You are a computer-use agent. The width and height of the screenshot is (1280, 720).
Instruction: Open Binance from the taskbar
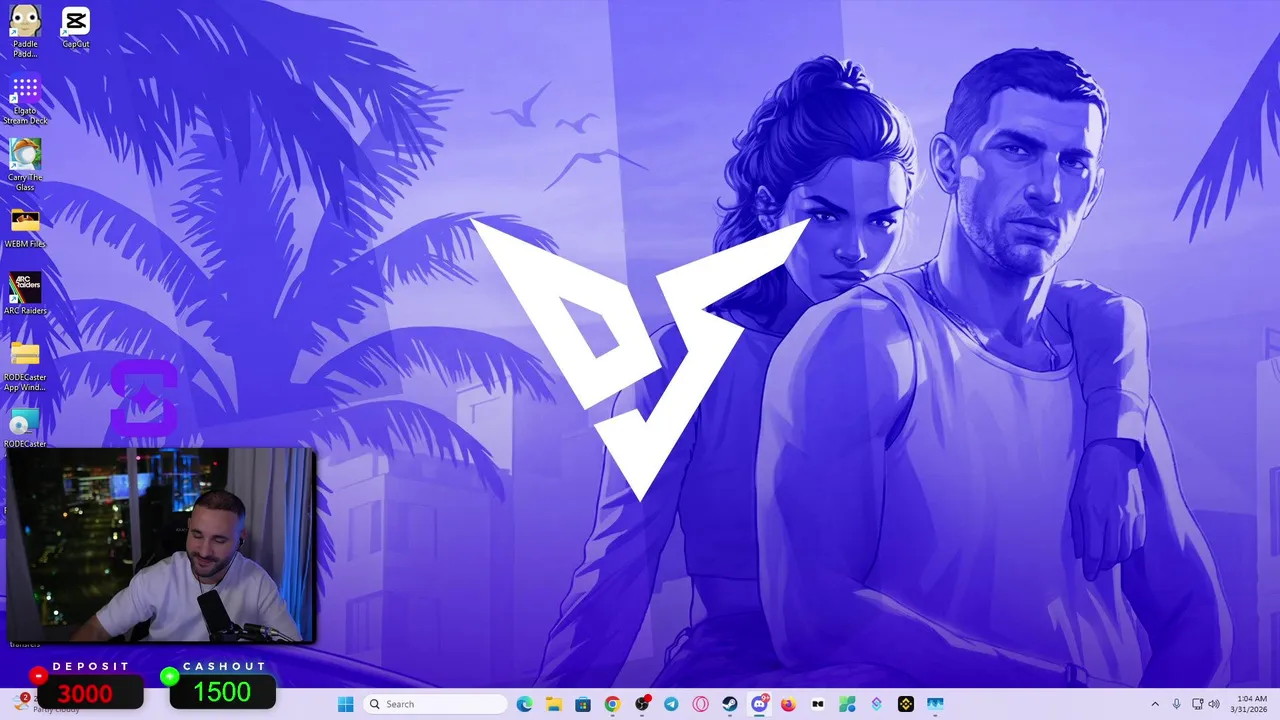(906, 704)
